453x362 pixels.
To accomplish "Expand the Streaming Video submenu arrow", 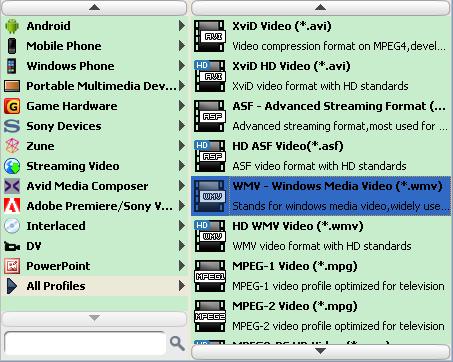I will 182,166.
